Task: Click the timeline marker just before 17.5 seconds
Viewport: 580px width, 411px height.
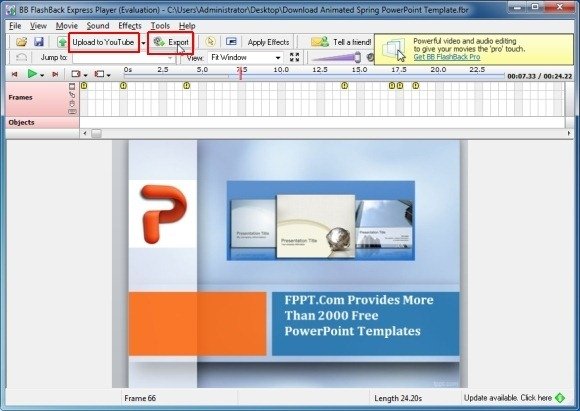Action: coord(392,86)
